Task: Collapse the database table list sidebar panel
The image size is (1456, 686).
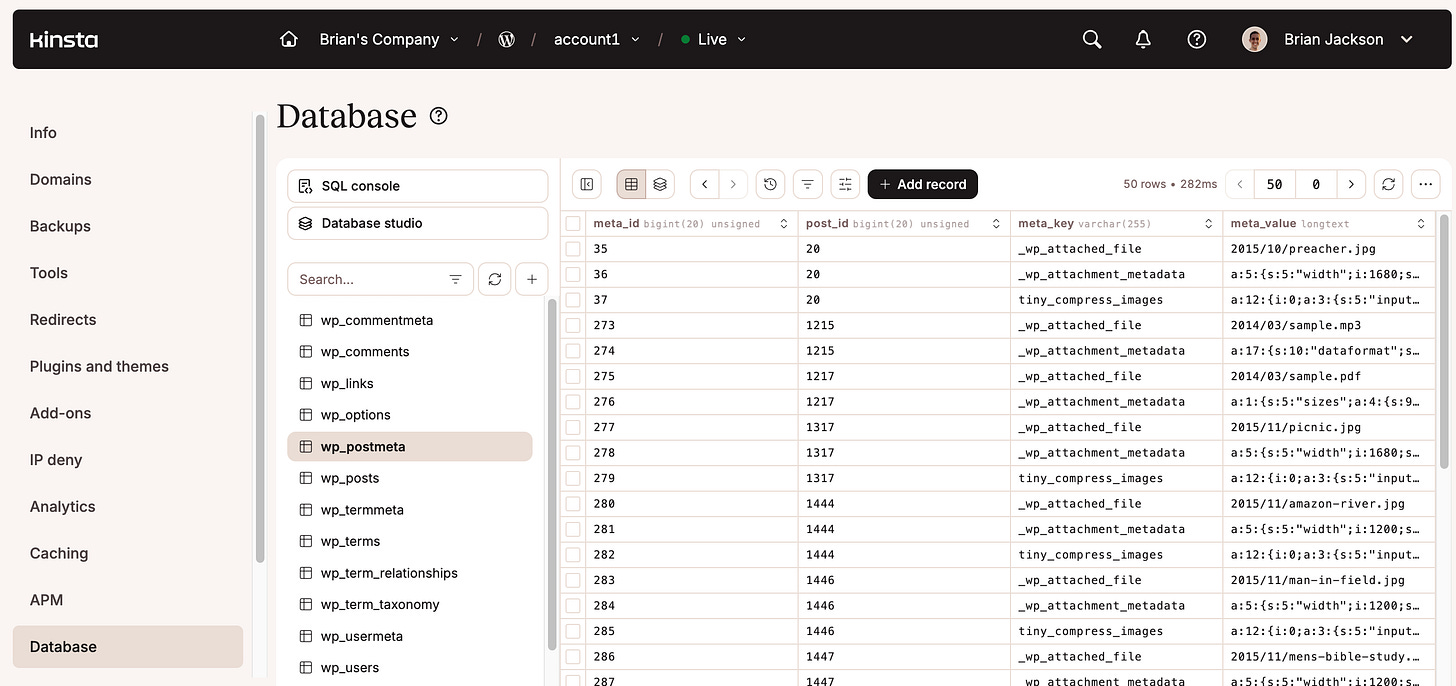Action: click(x=586, y=184)
